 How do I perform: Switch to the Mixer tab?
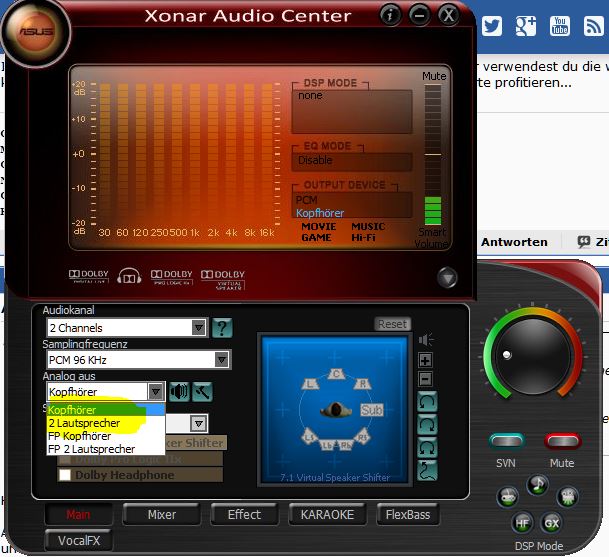point(162,514)
